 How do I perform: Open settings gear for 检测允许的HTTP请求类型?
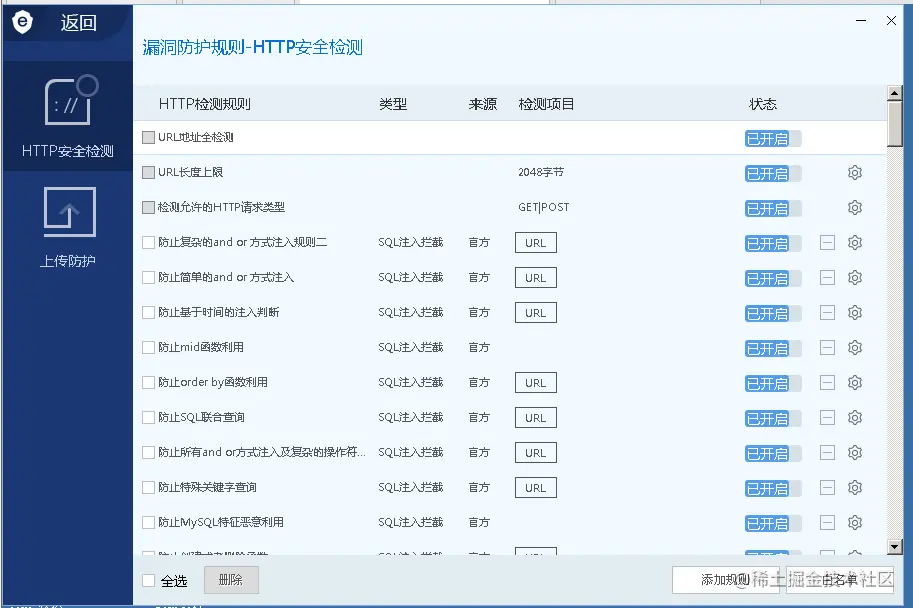855,208
